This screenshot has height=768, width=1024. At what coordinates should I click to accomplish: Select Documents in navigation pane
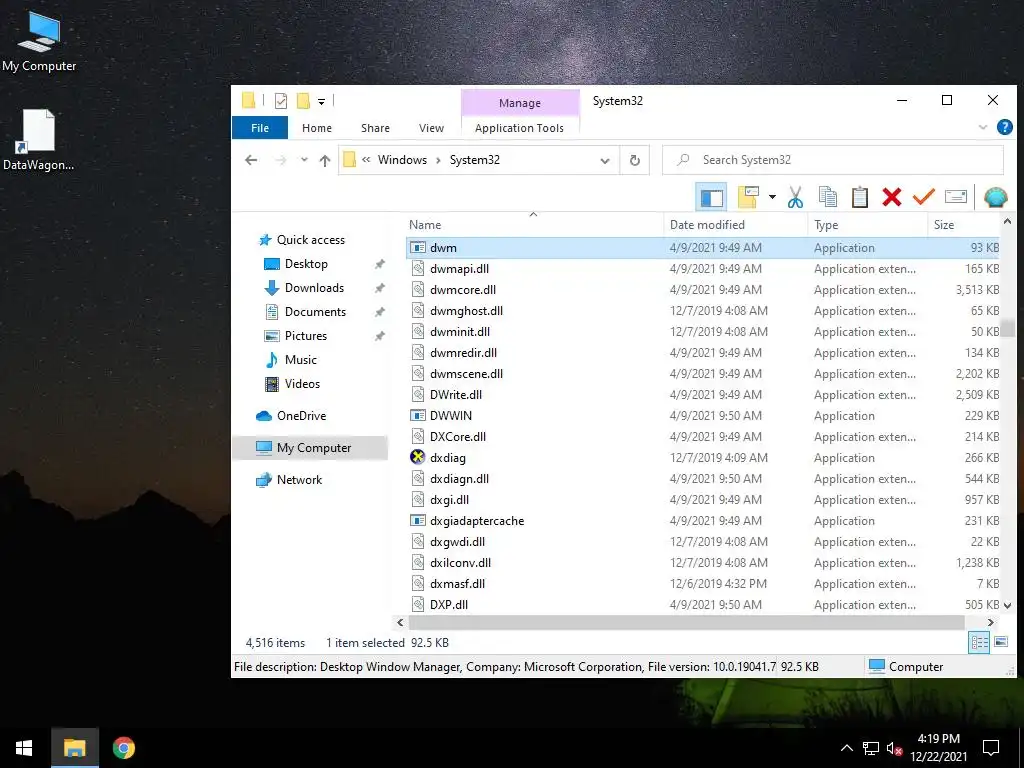pyautogui.click(x=315, y=312)
